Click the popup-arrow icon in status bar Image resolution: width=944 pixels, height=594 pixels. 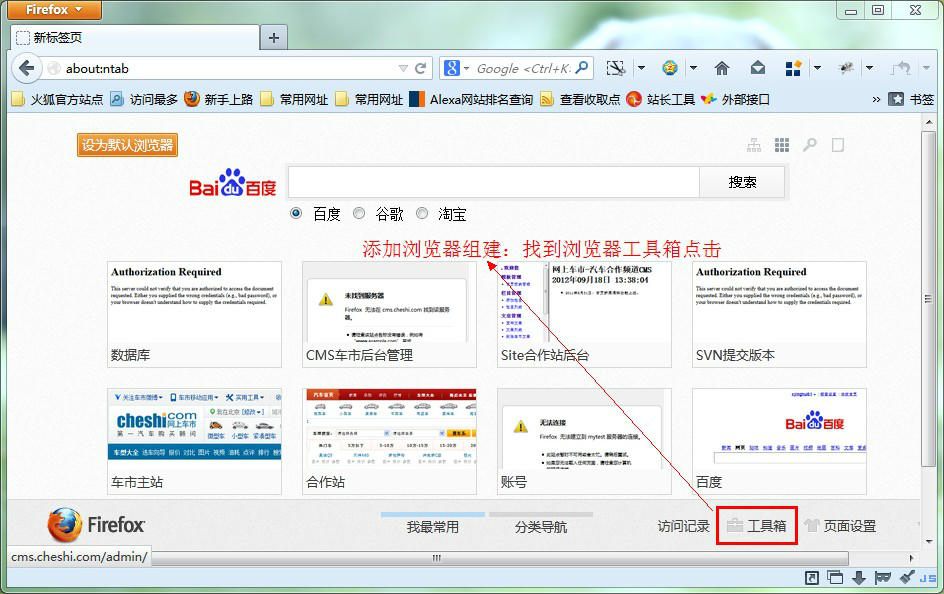[812, 578]
